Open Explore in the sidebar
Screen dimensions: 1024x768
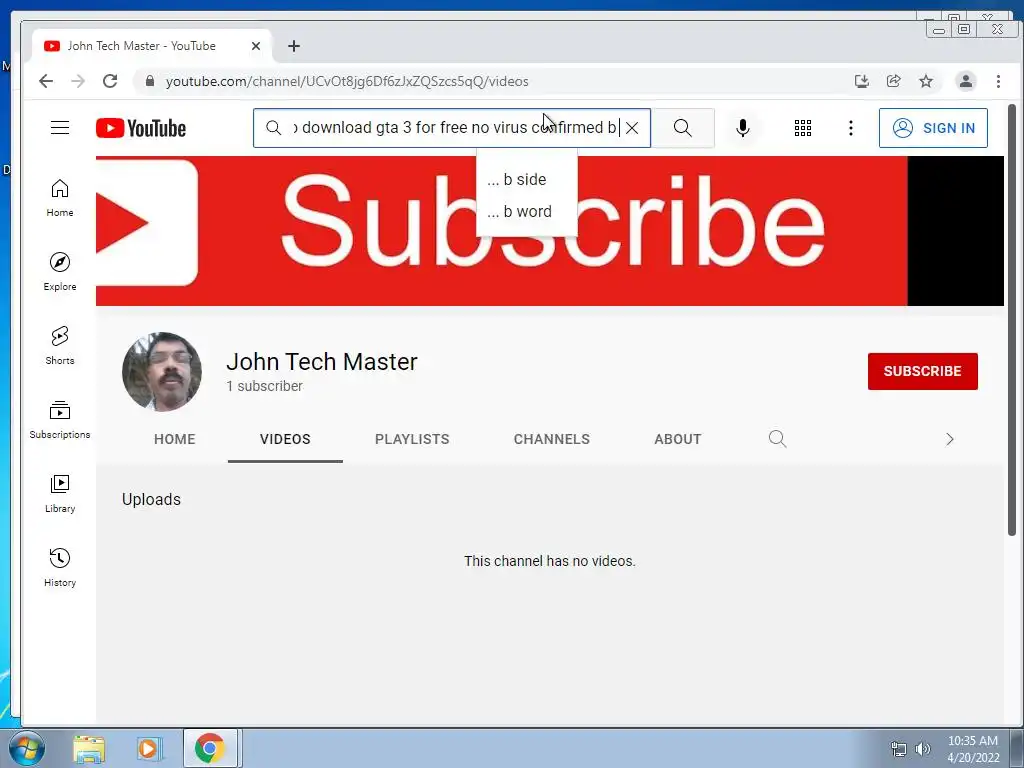[59, 272]
